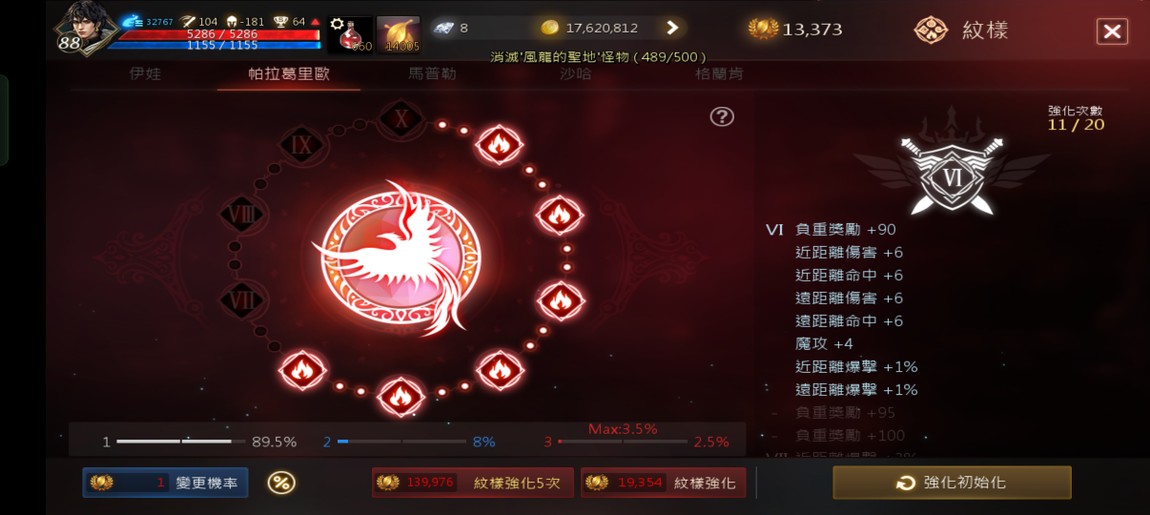Click the 紋樣強化 single enhance button
Image resolution: width=1150 pixels, height=515 pixels.
663,483
